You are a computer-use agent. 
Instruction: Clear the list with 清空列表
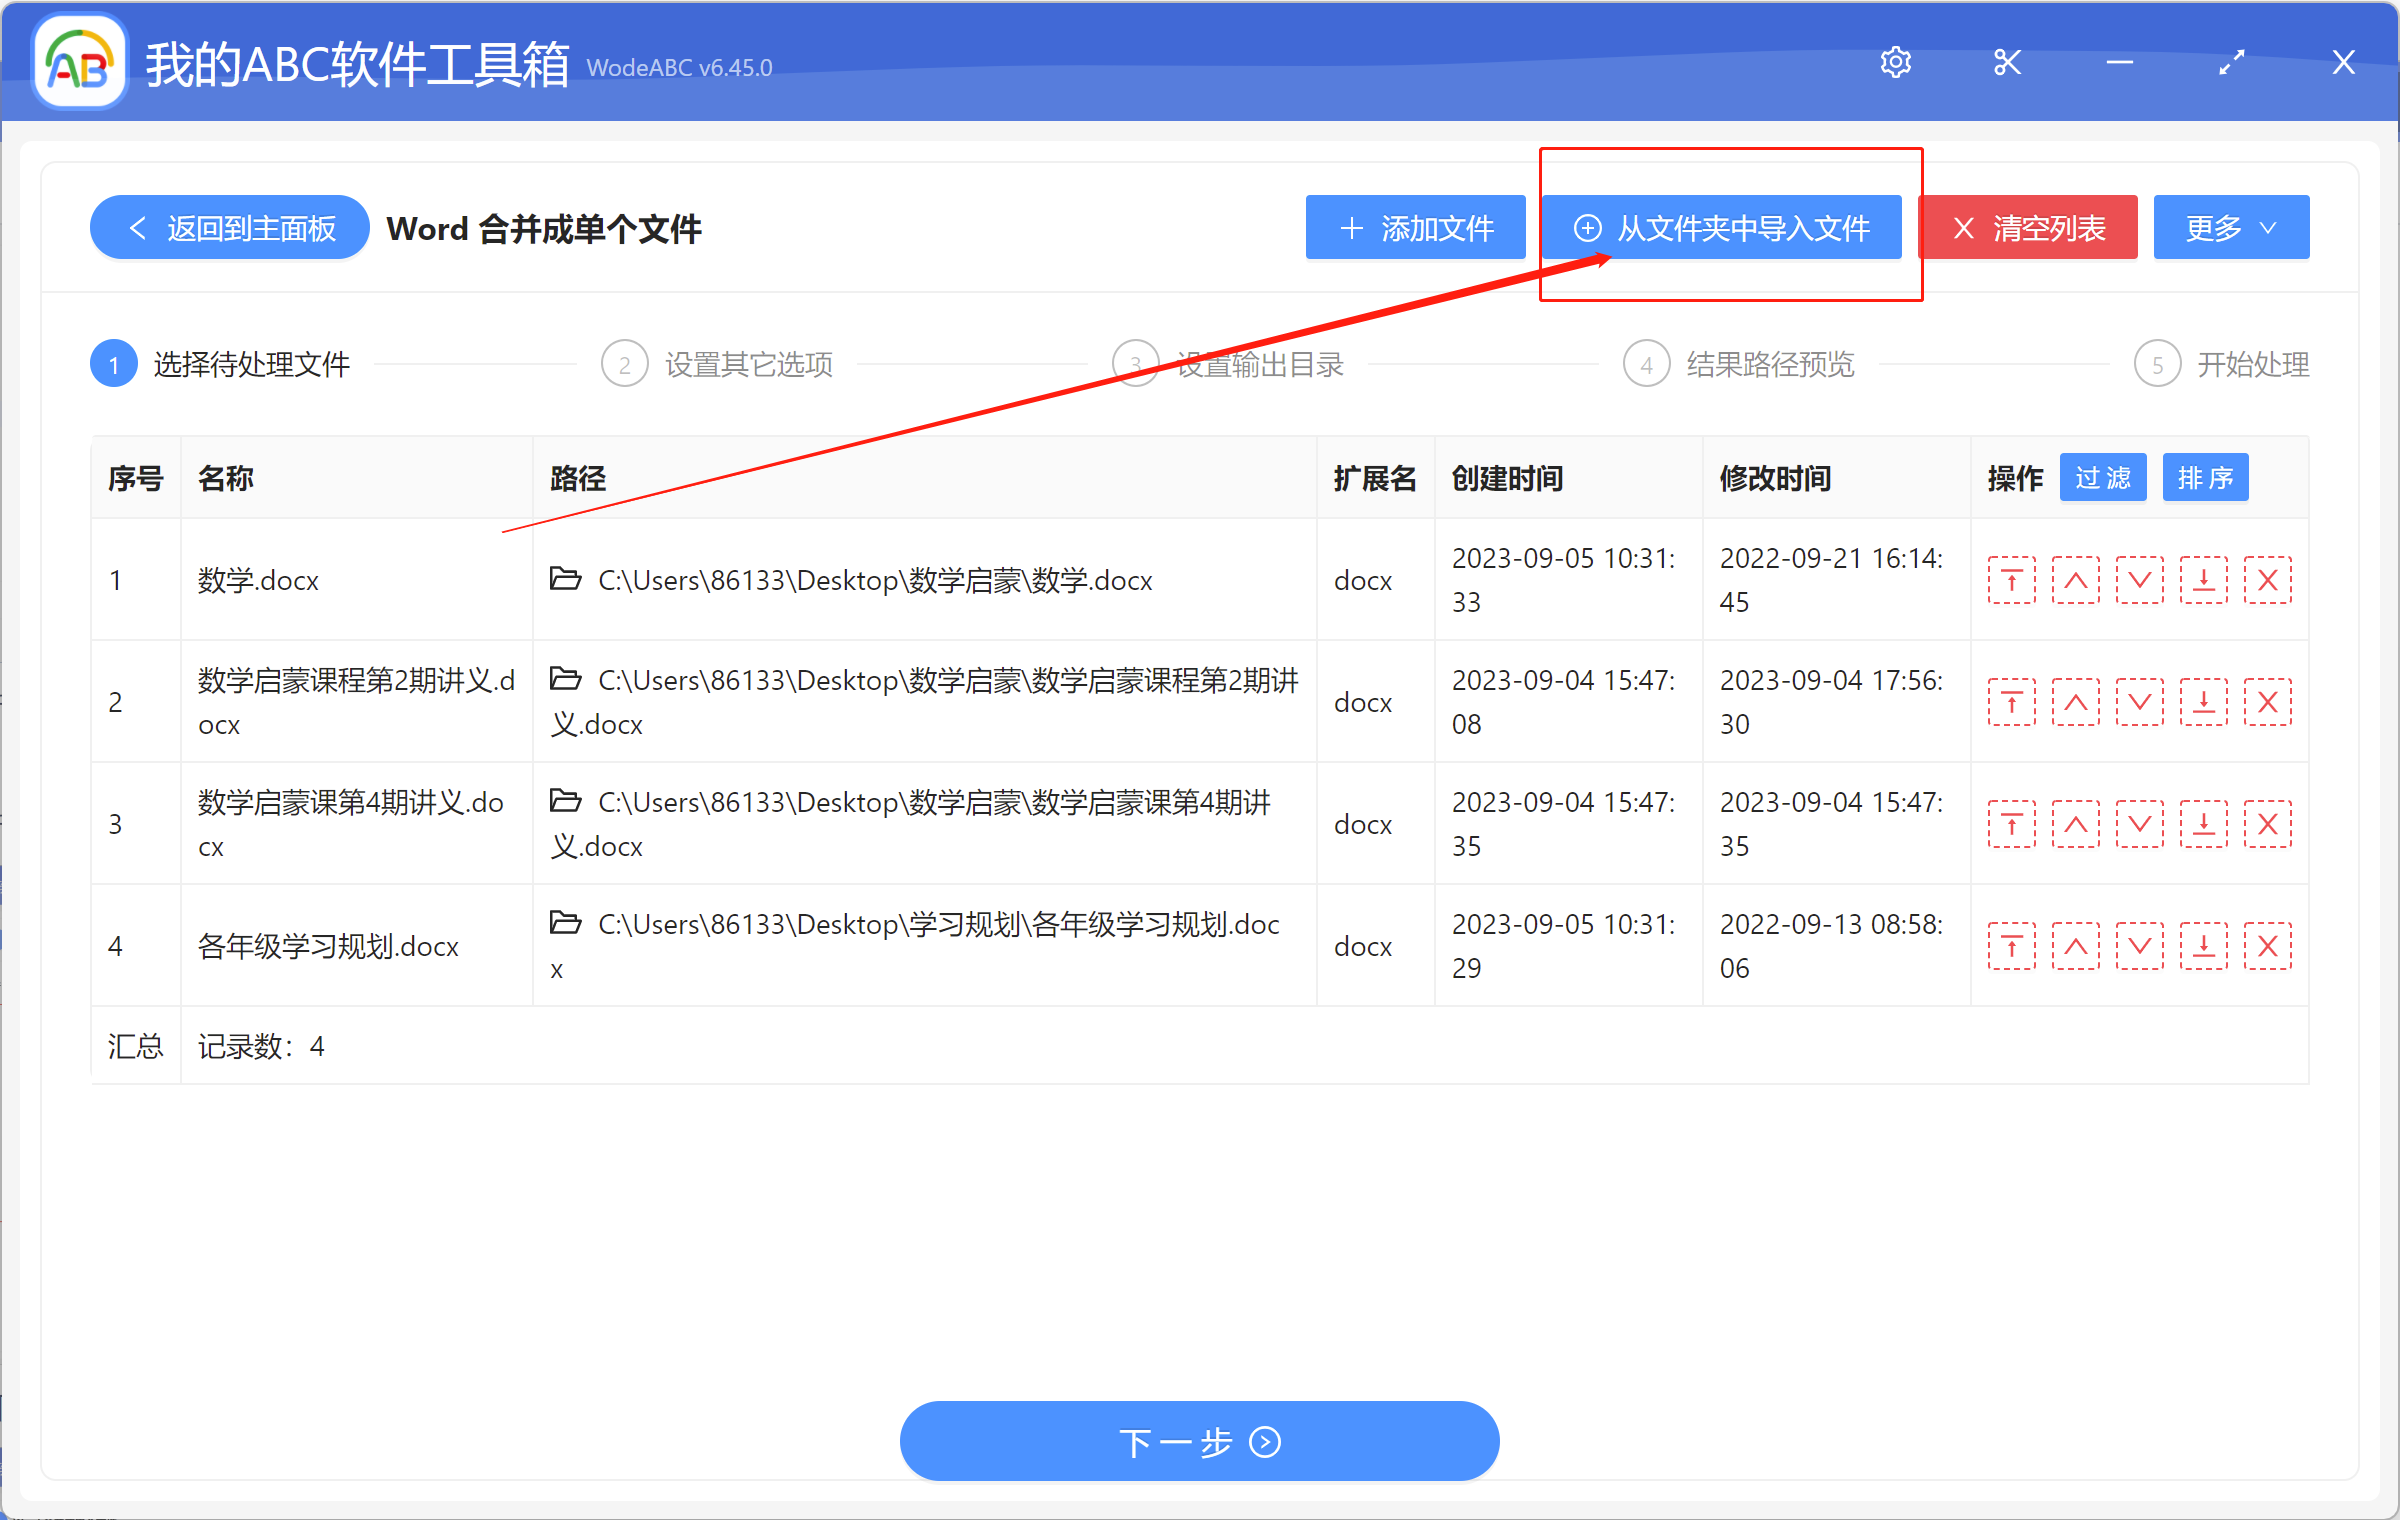coord(2028,227)
